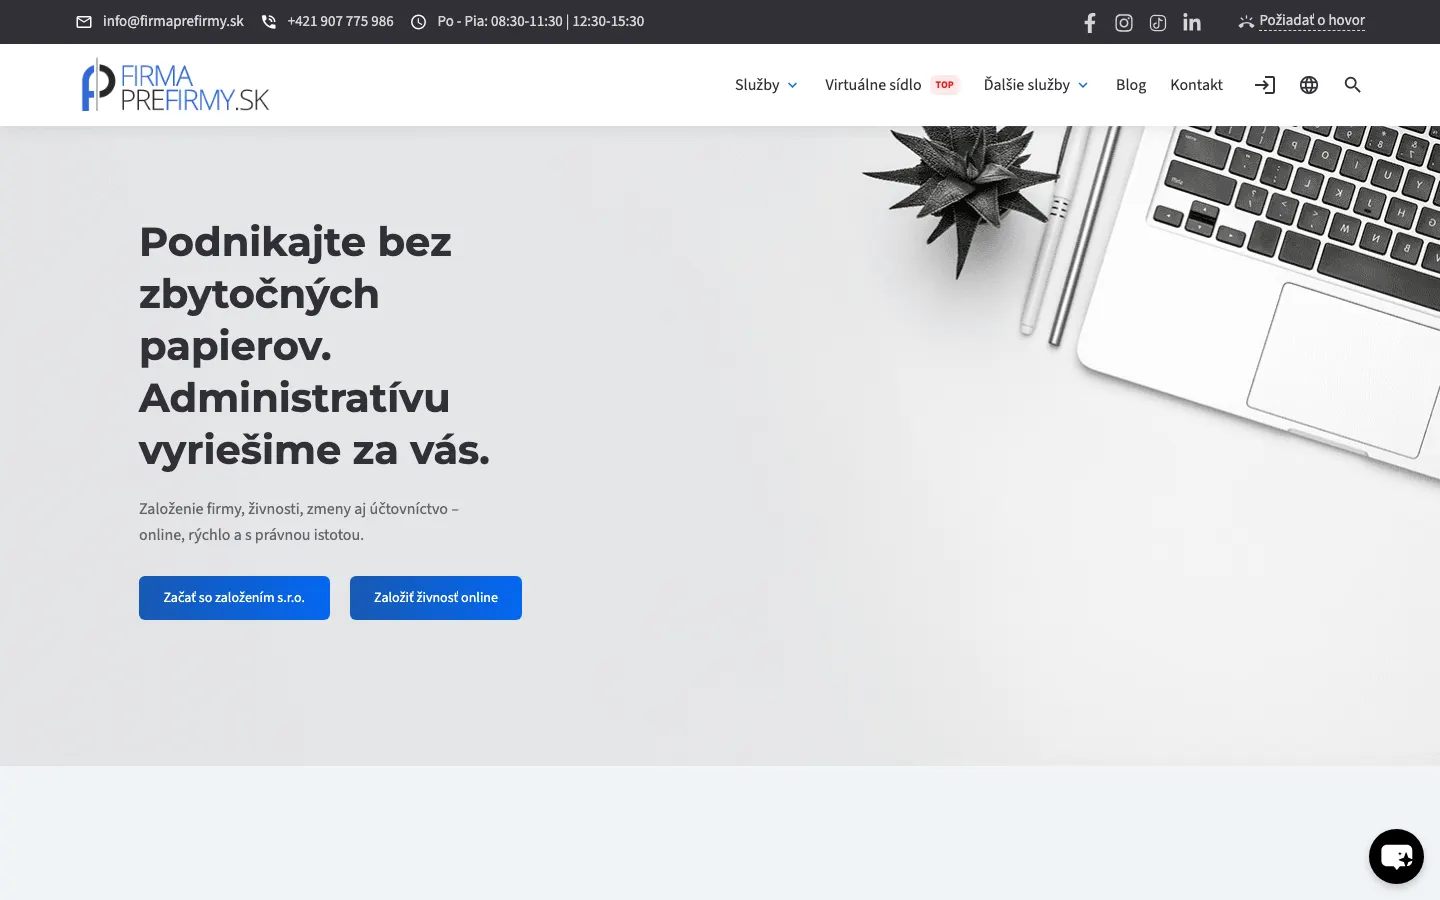1440x900 pixels.
Task: Open Virtuálne sídlo menu item
Action: 873,85
